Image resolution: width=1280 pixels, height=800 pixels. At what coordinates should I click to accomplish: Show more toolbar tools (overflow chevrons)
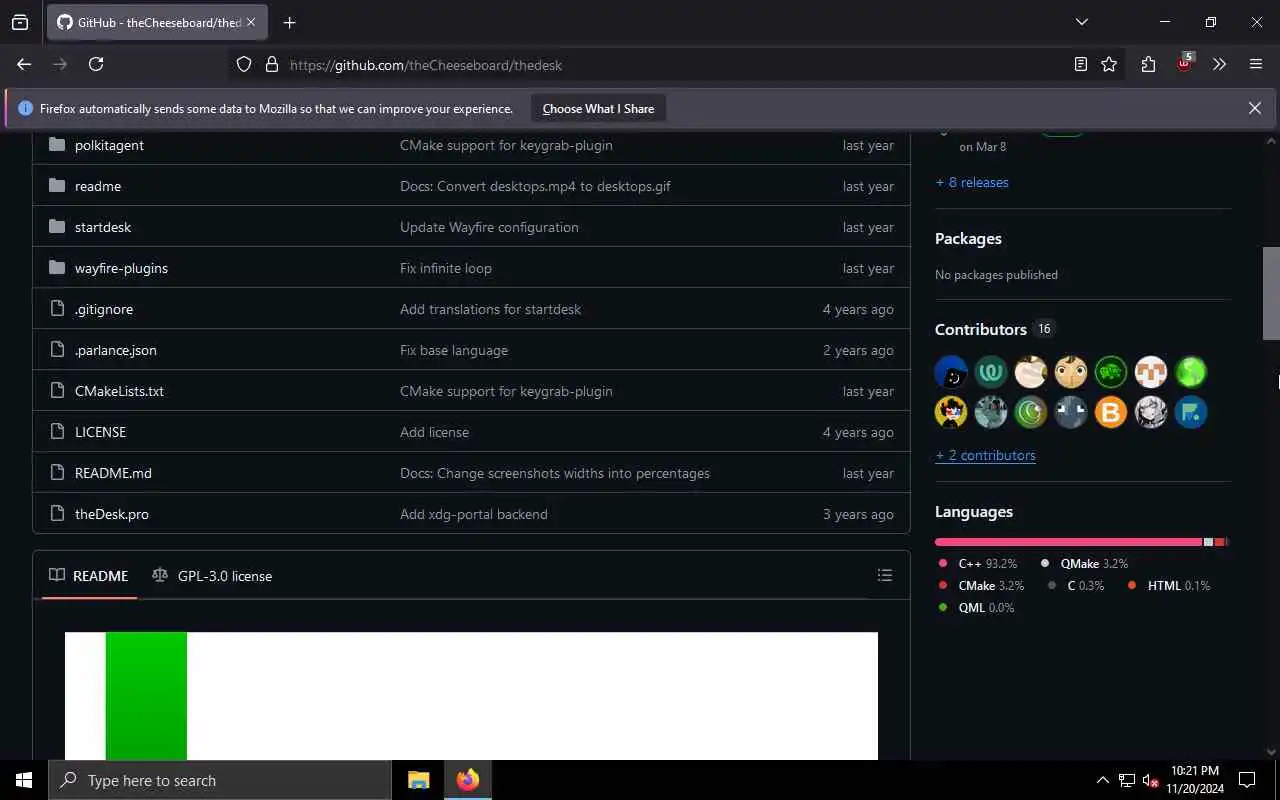(1219, 64)
